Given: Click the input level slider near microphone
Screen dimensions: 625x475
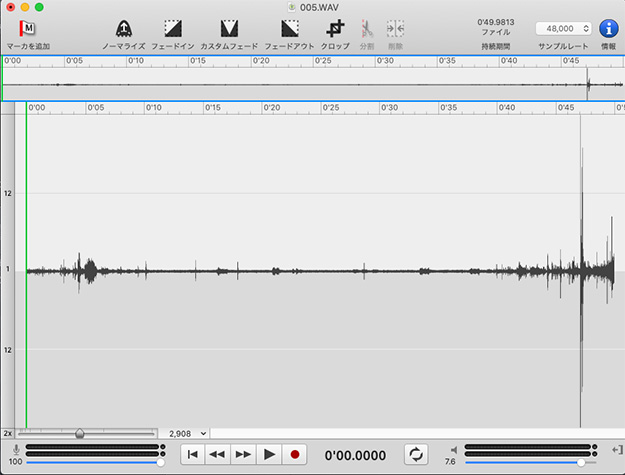Looking at the screenshot, I should [x=93, y=463].
